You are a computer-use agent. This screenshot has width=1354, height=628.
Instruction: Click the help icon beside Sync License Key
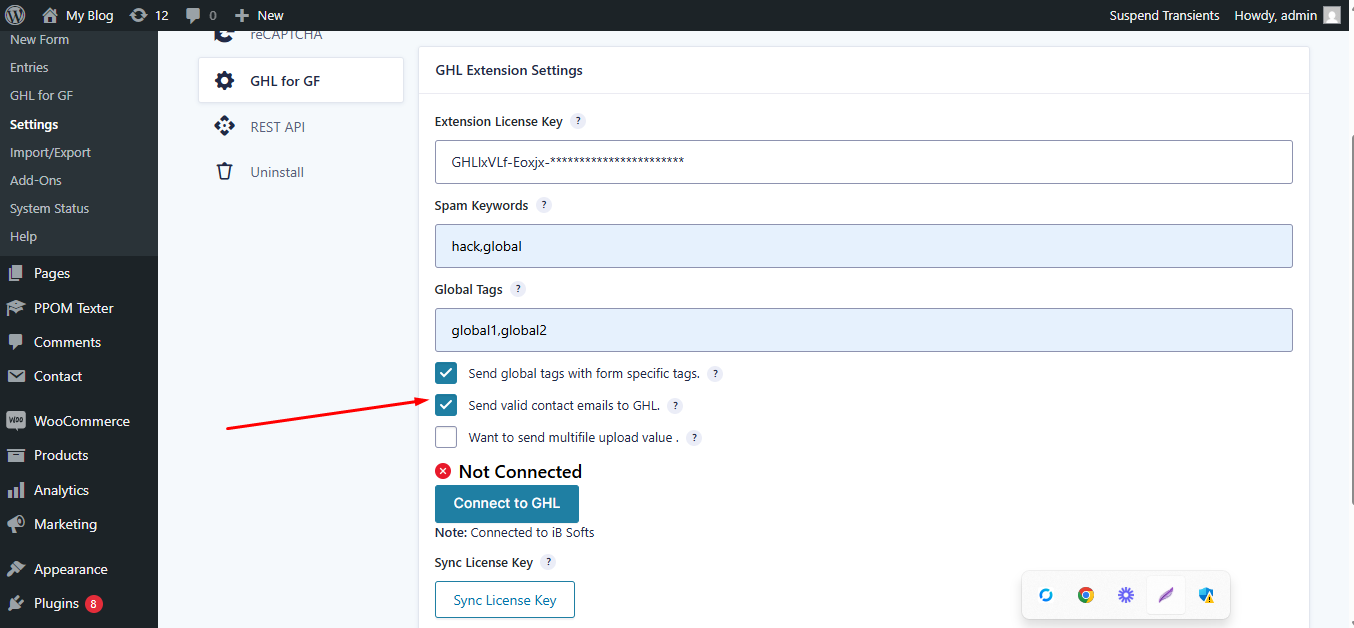coord(548,562)
